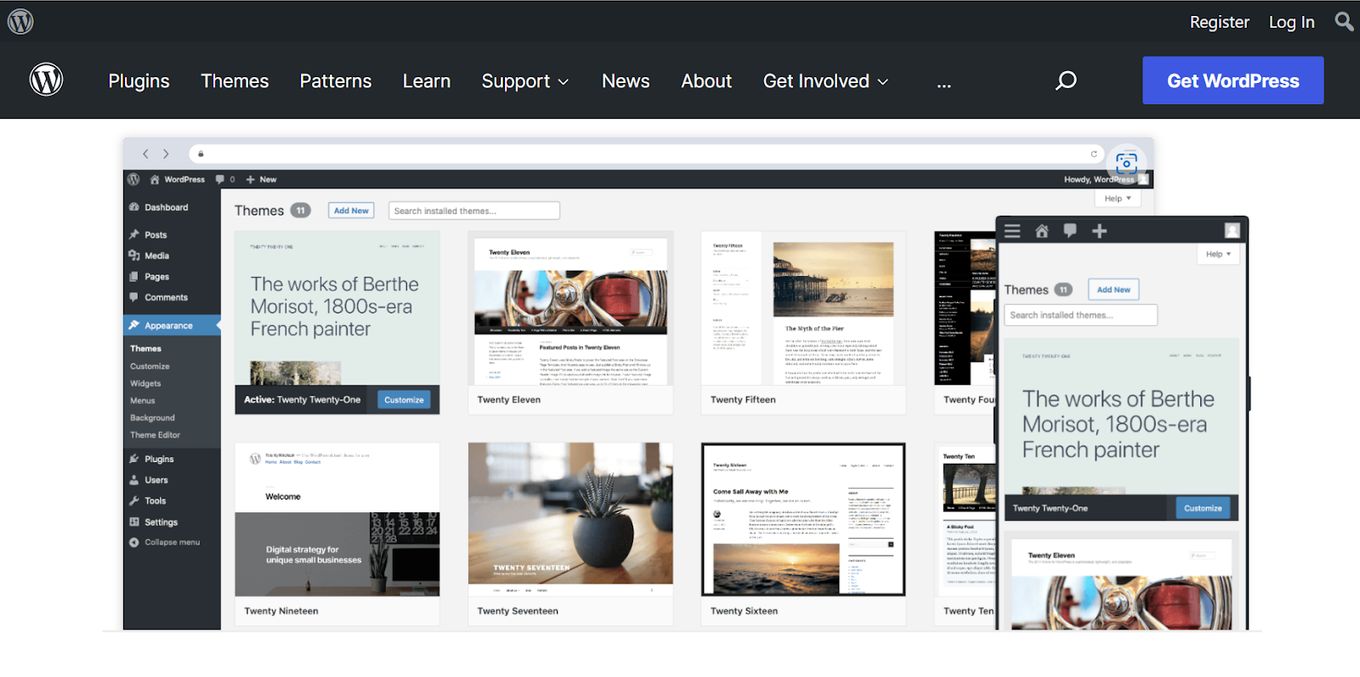Click the forward arrow in the embedded browser

166,154
